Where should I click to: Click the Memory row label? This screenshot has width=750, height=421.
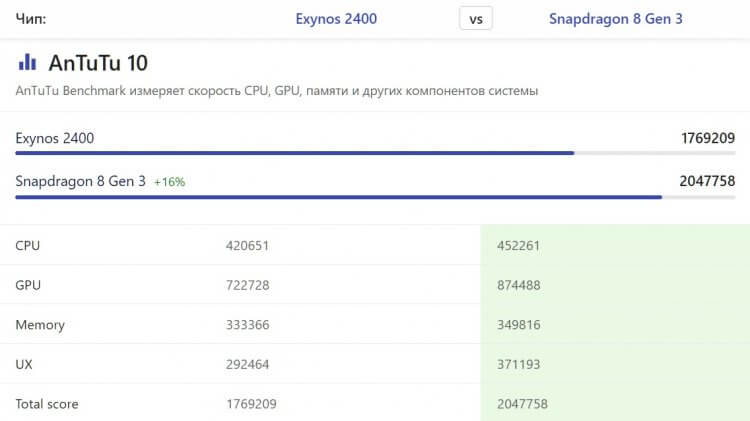coord(40,325)
